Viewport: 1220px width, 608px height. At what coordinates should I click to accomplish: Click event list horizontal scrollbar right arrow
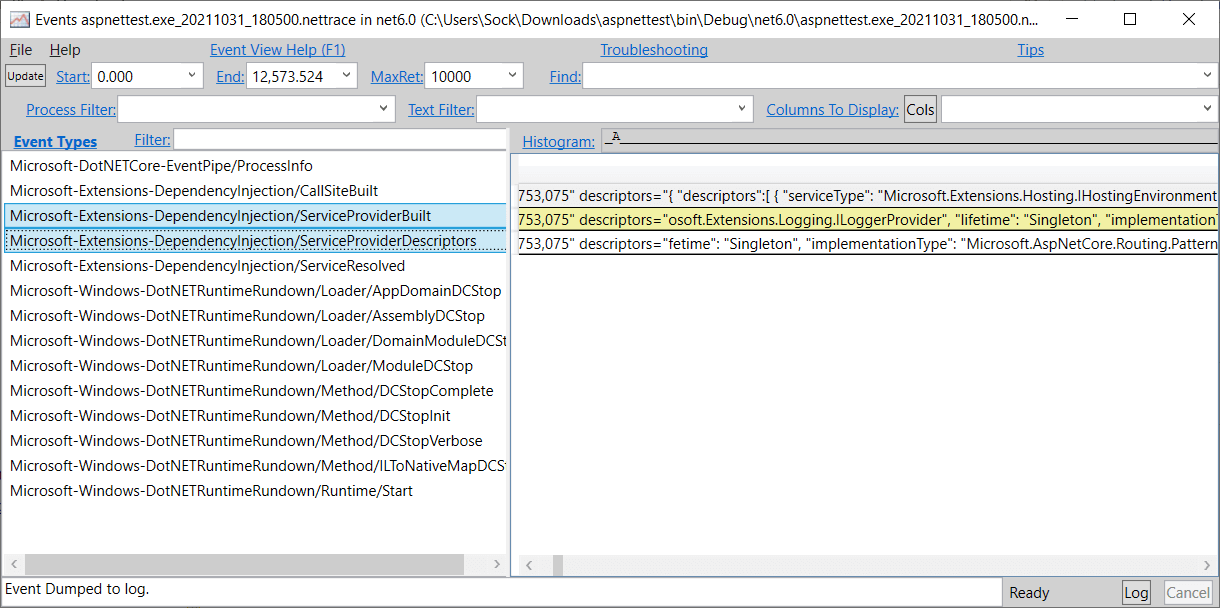pos(497,565)
